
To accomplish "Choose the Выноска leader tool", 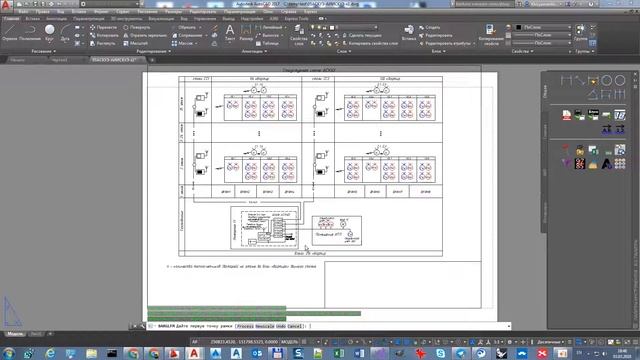I will pyautogui.click(x=267, y=35).
